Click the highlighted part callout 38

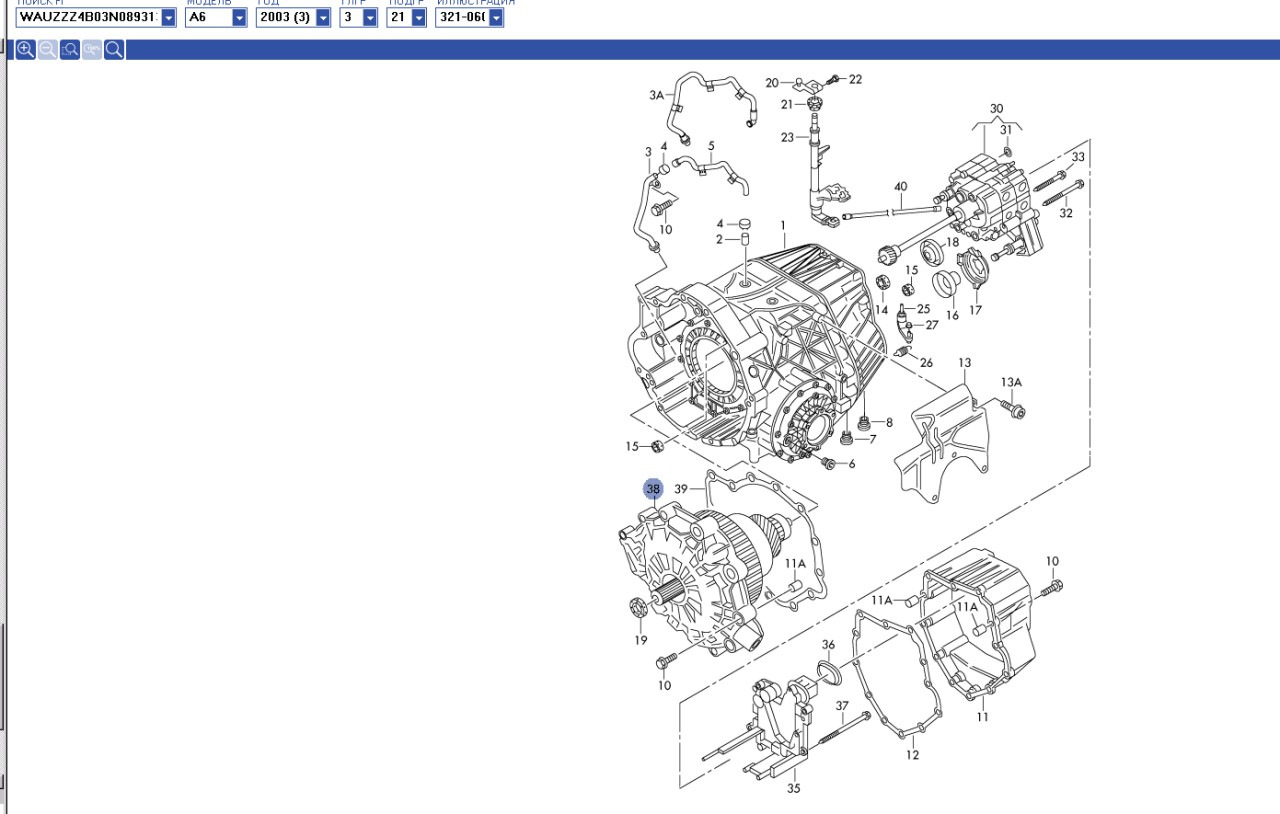(653, 489)
